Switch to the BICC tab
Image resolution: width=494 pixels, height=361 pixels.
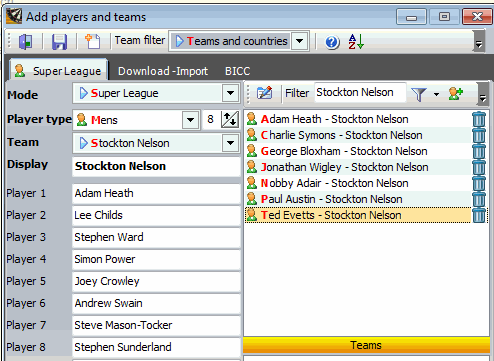pyautogui.click(x=238, y=71)
